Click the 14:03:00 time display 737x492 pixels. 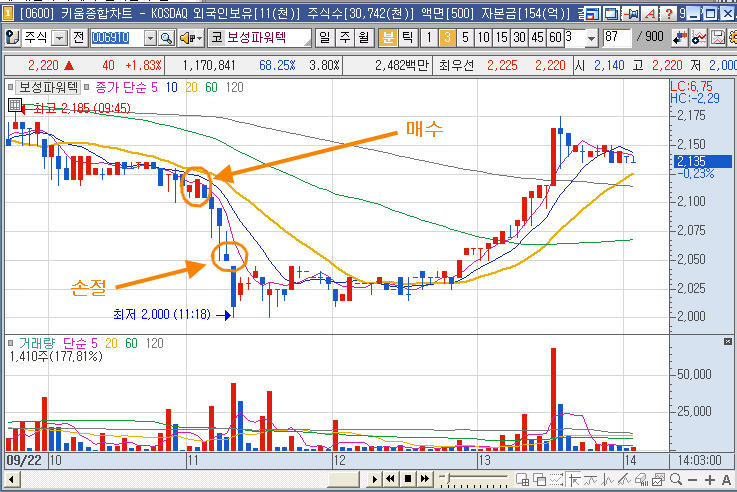click(x=699, y=460)
